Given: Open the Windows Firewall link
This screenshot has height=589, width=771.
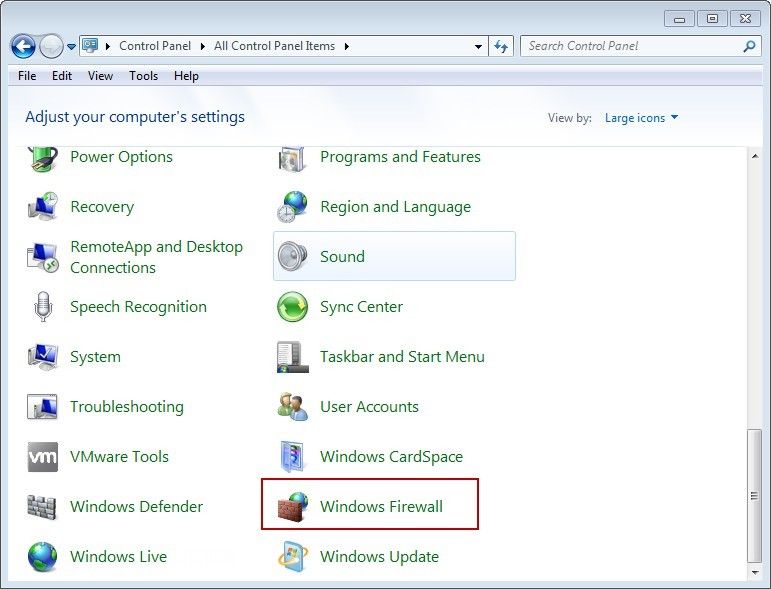Looking at the screenshot, I should 381,506.
